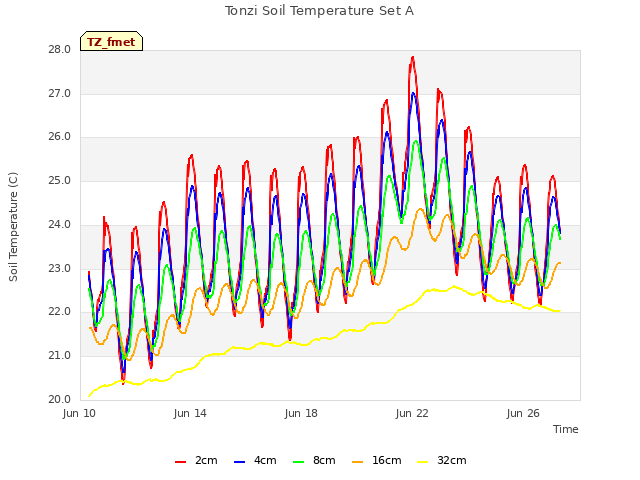Click the 22.0 y-axis tick label
This screenshot has height=480, width=640.
(60, 312)
